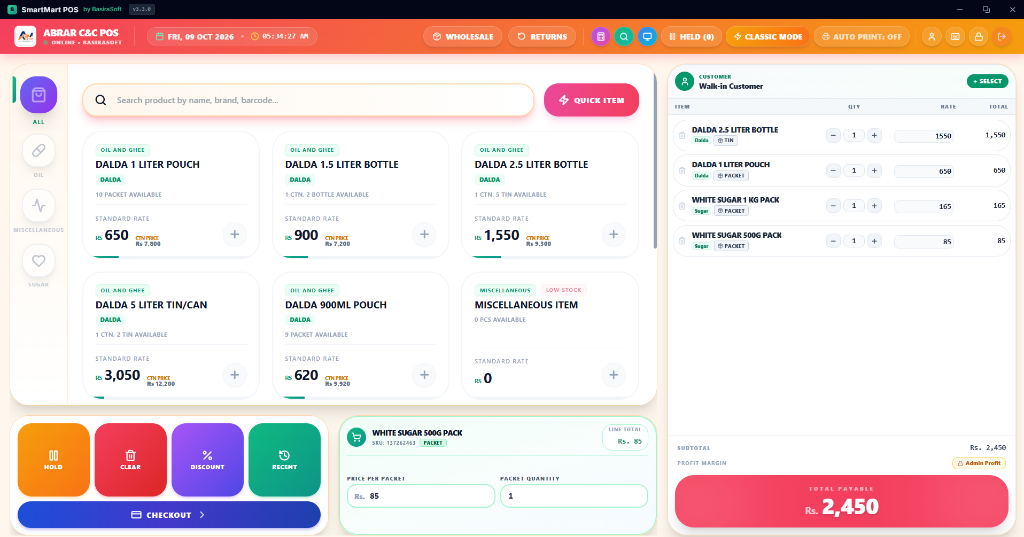Screen dimensions: 1024x537
Task: Log out using the exit icon
Action: 1002,37
